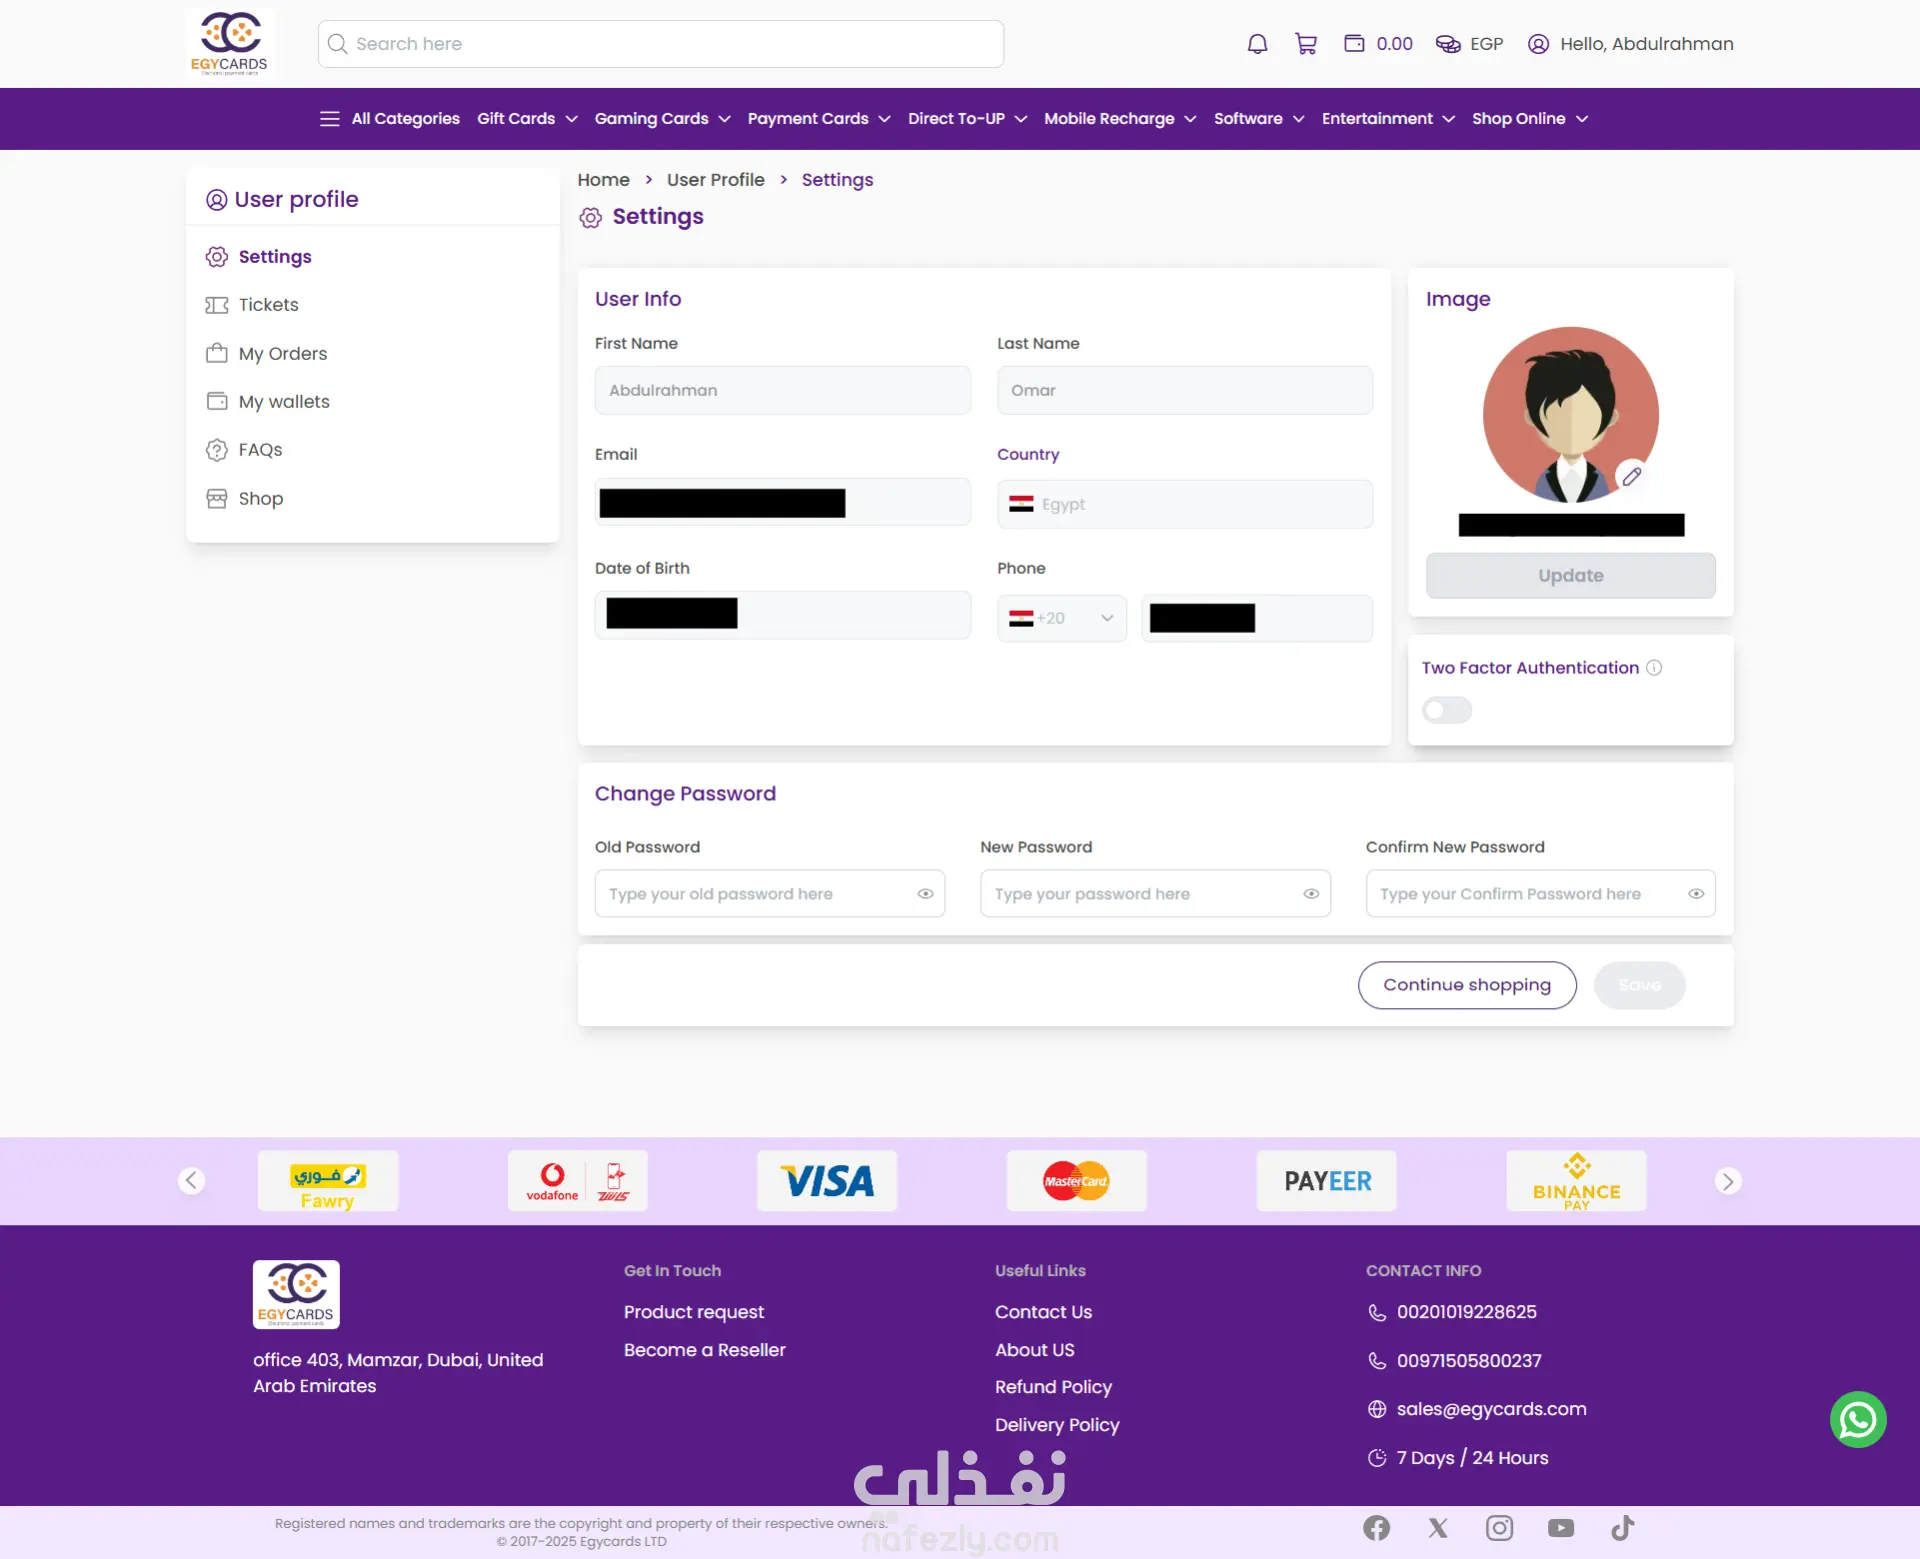The height and width of the screenshot is (1559, 1920).
Task: Expand the Entertainment menu
Action: pos(1387,119)
